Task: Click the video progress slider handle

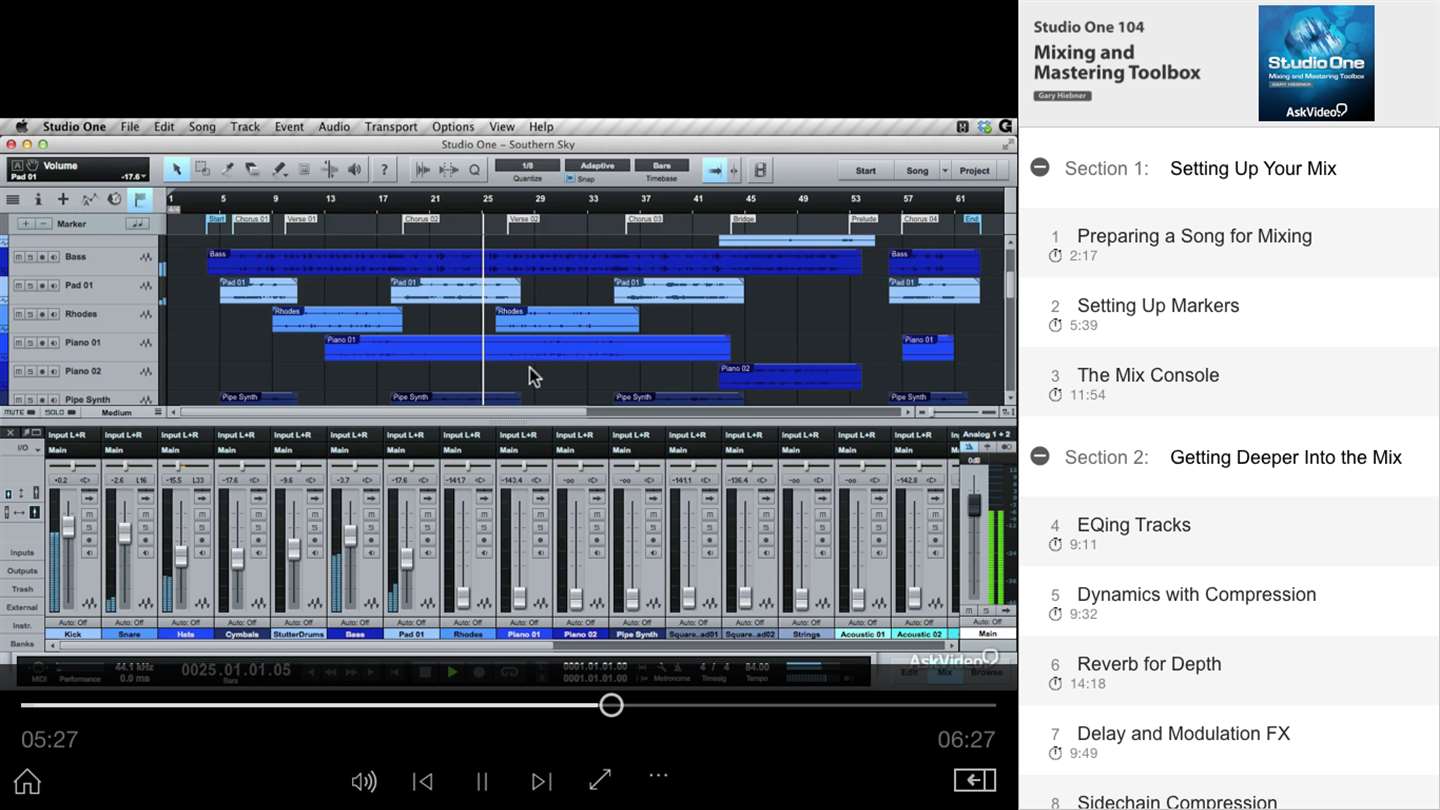Action: click(611, 705)
